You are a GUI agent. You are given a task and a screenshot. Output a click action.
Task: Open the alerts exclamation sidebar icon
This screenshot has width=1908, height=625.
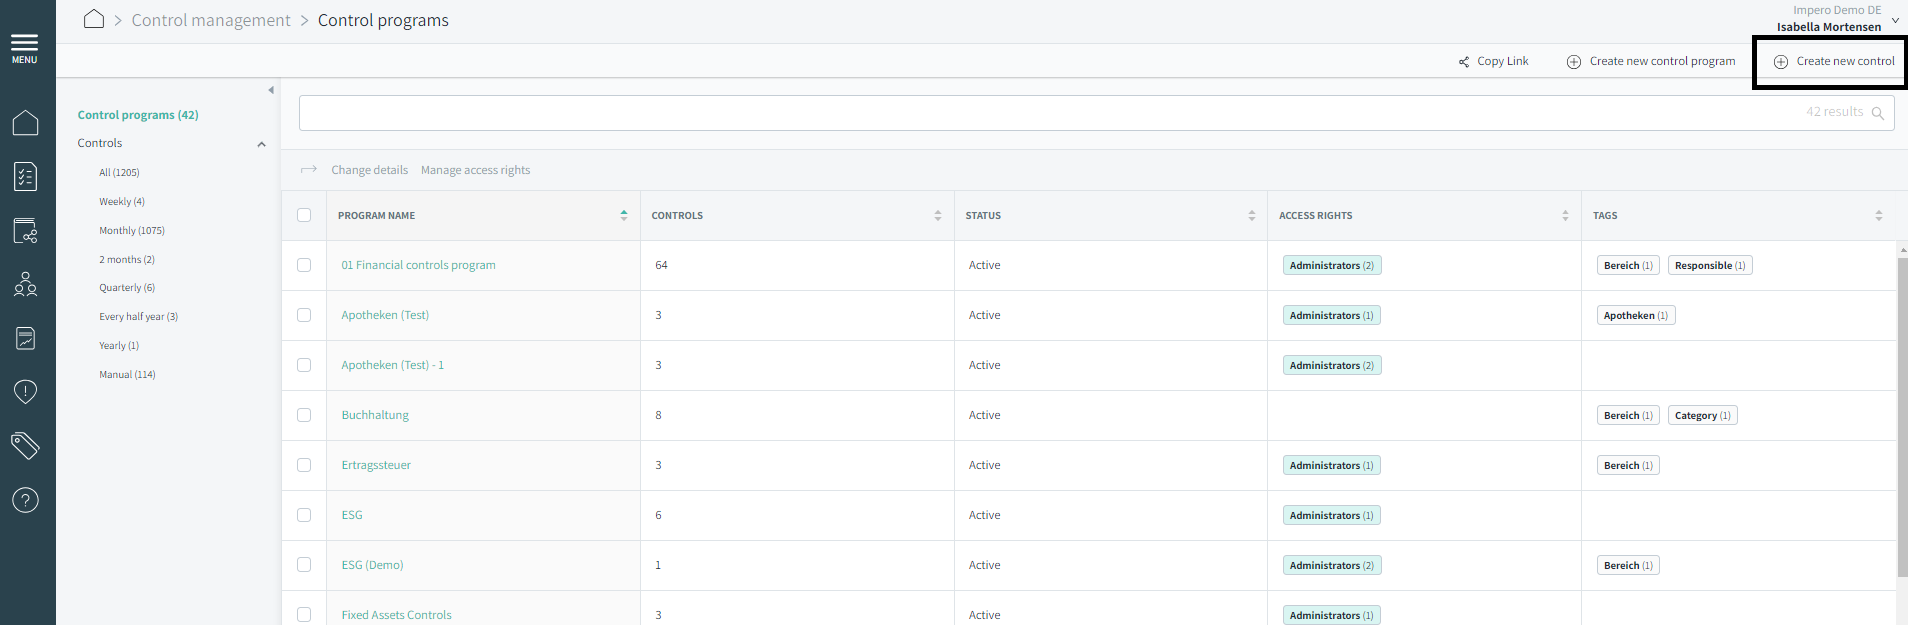point(25,391)
